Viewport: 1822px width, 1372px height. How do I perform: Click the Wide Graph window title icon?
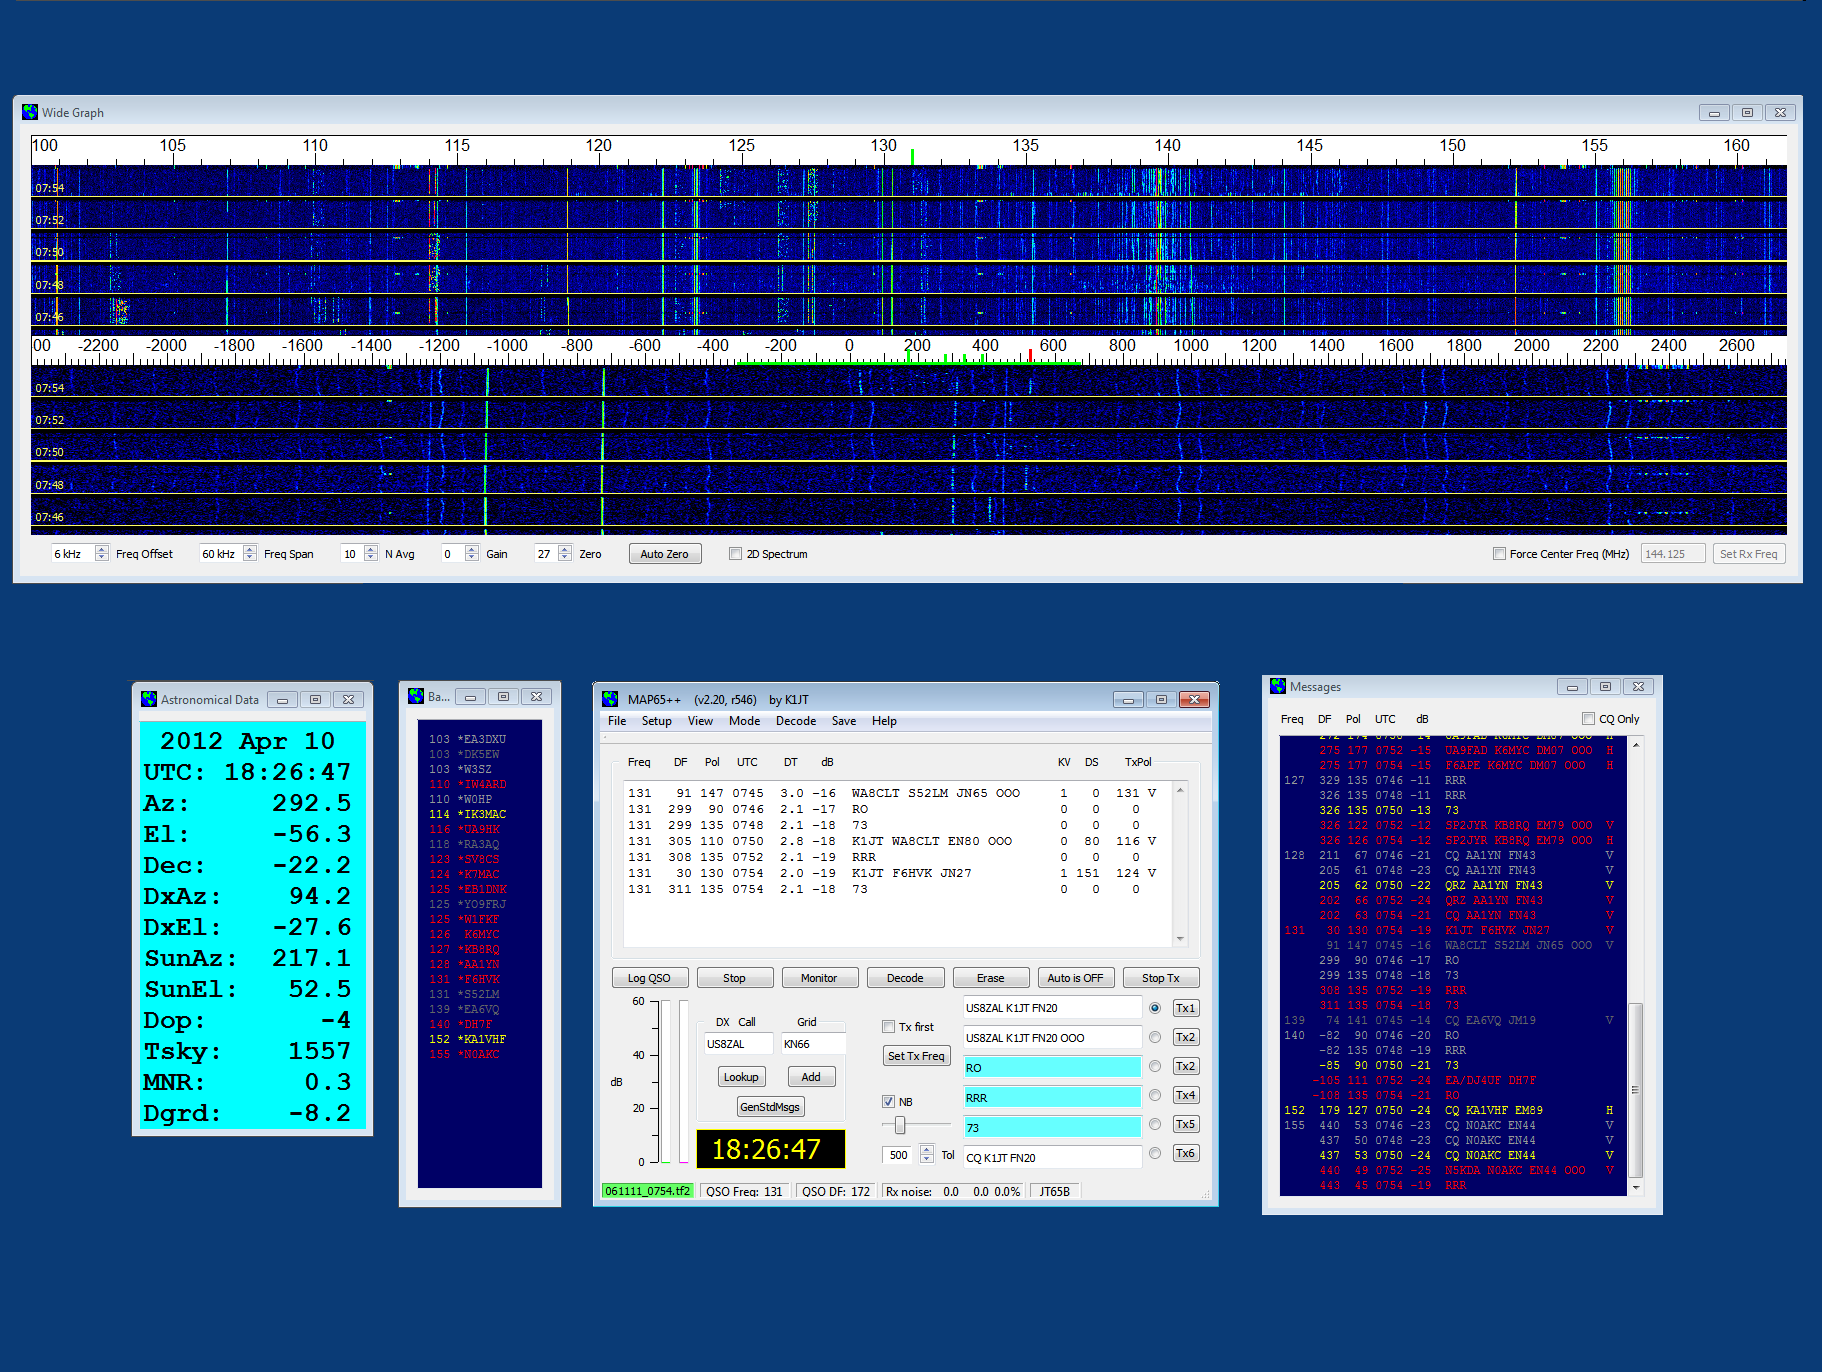pos(30,112)
